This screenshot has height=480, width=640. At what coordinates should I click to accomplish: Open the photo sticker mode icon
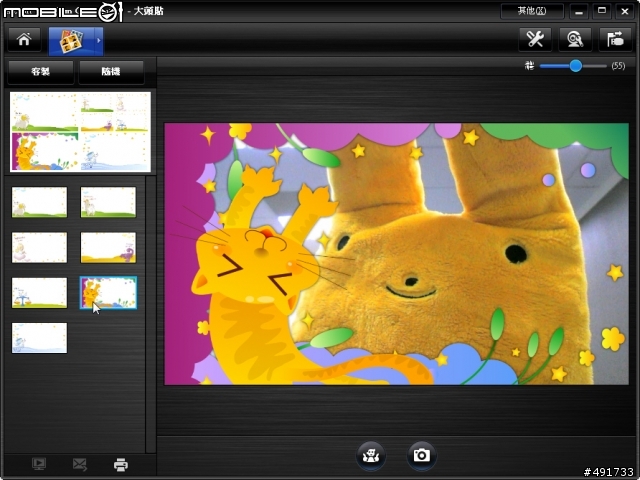(x=71, y=41)
